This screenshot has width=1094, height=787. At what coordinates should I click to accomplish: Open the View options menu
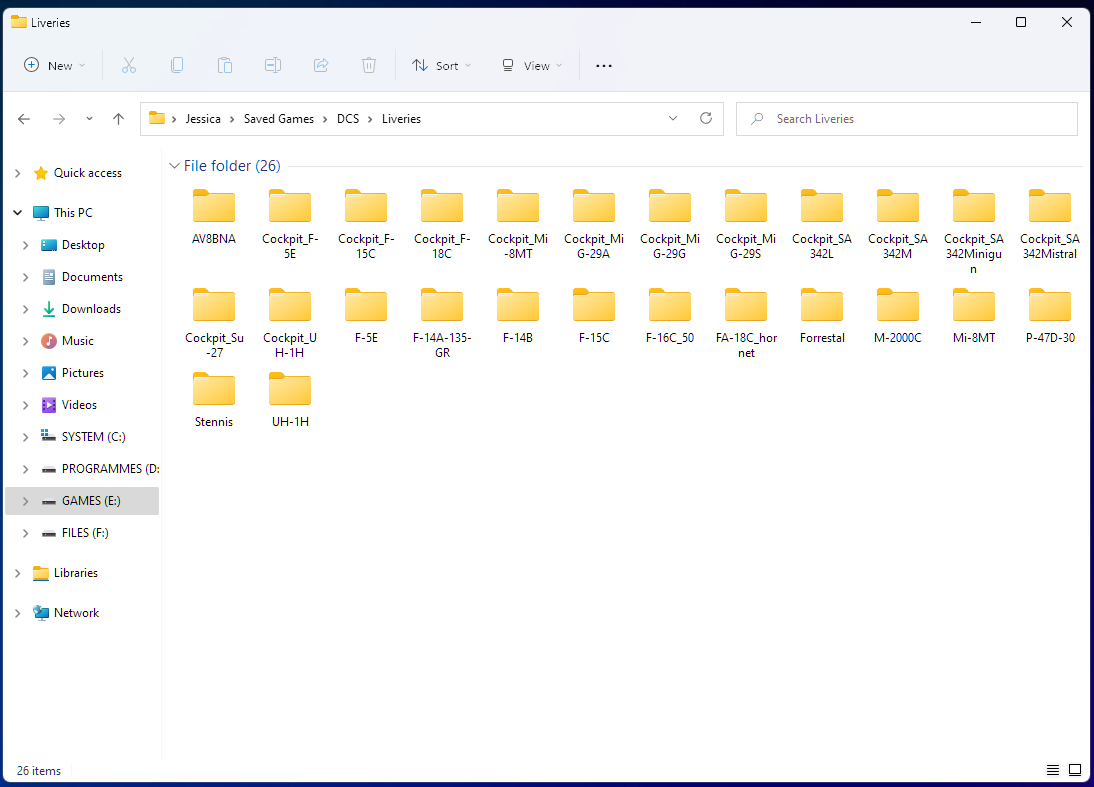click(x=532, y=66)
